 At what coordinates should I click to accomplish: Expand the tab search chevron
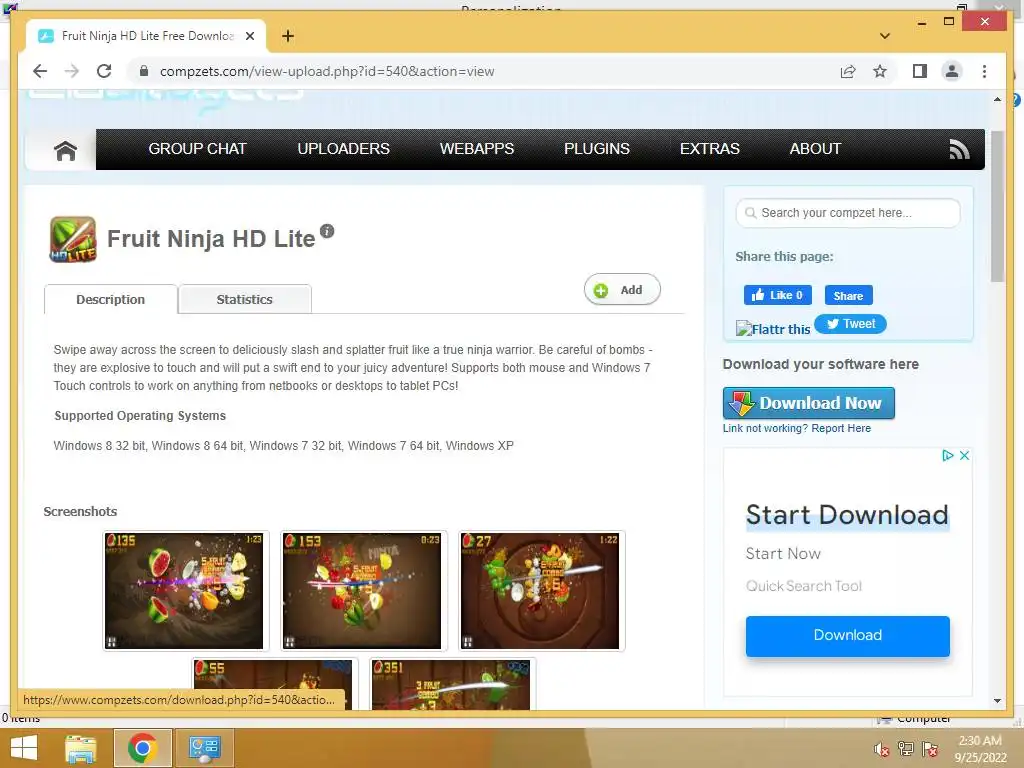click(x=885, y=36)
